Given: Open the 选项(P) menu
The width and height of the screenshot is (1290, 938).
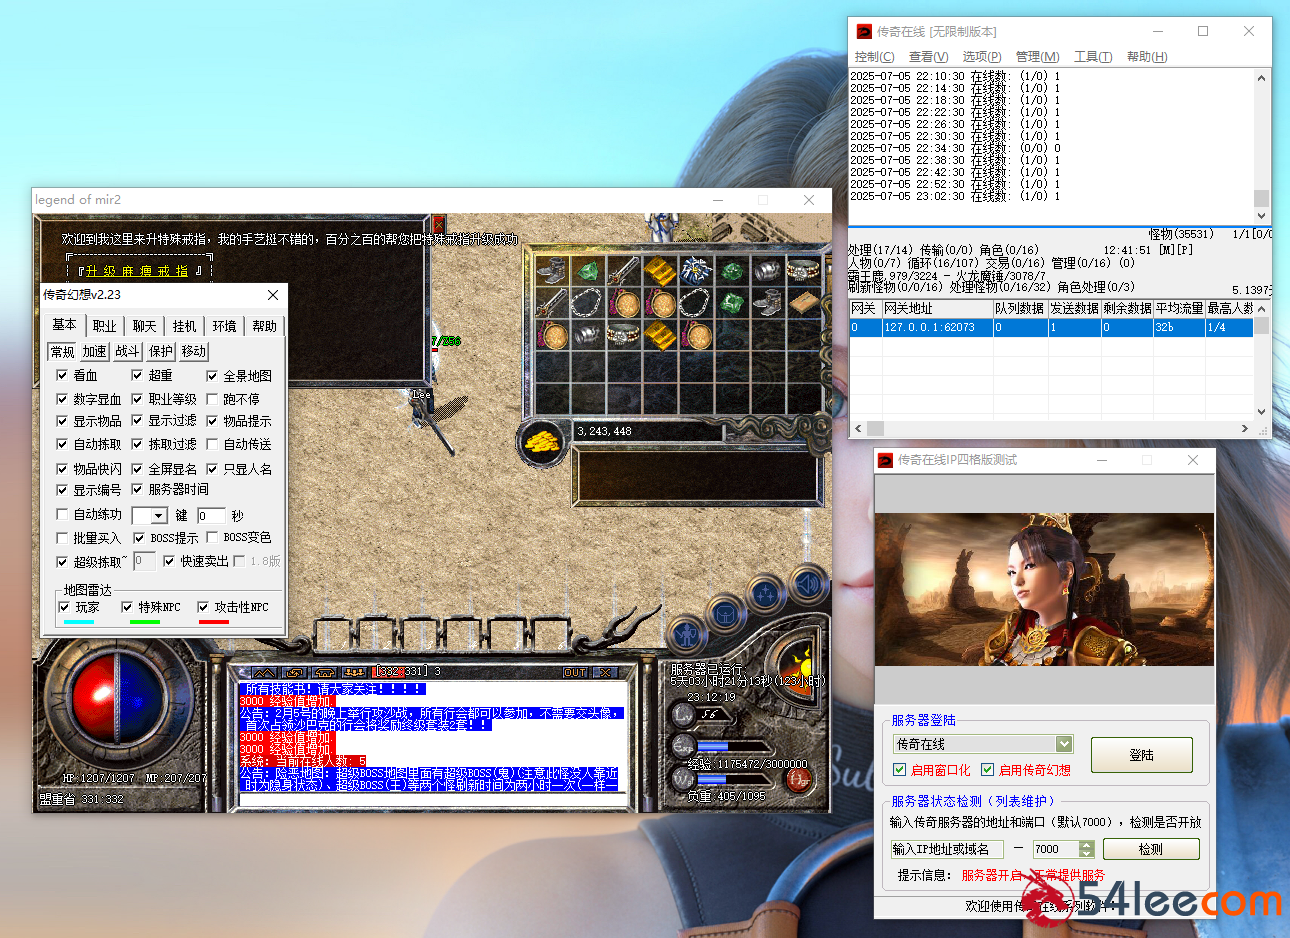Looking at the screenshot, I should (982, 57).
